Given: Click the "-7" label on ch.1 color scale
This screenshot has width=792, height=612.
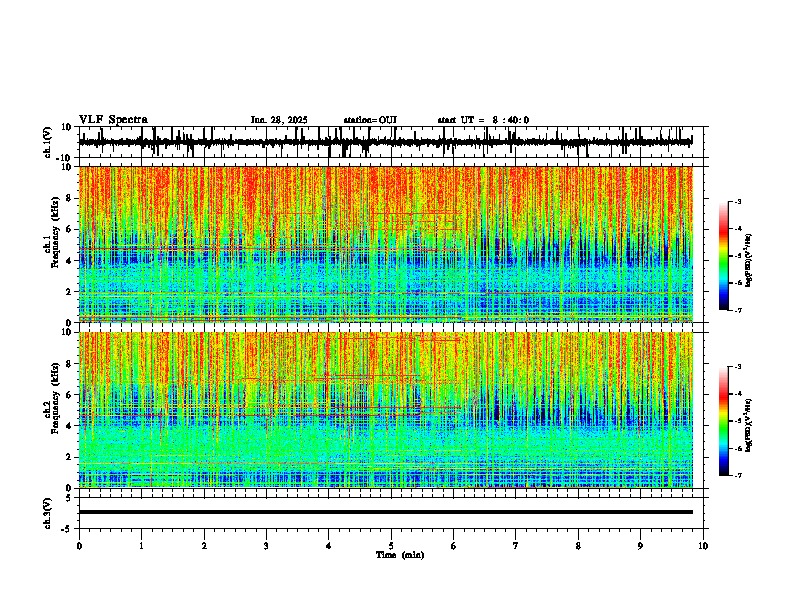Looking at the screenshot, I should pos(737,310).
